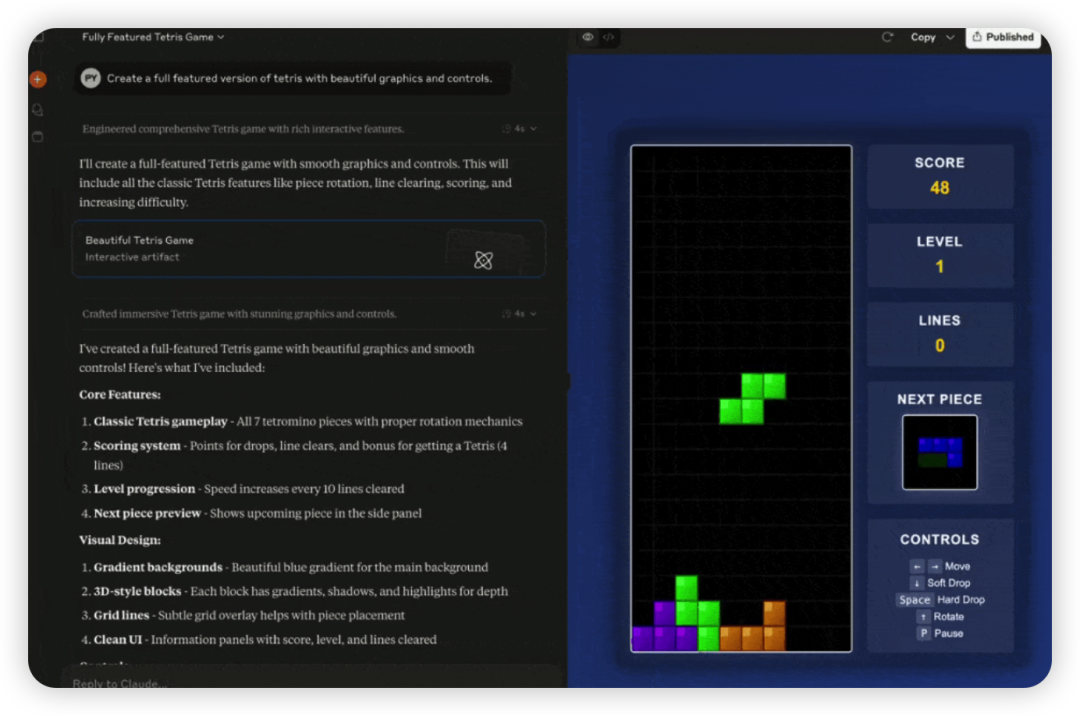Click the right arrow key Move icon
1080x716 pixels.
pos(935,567)
